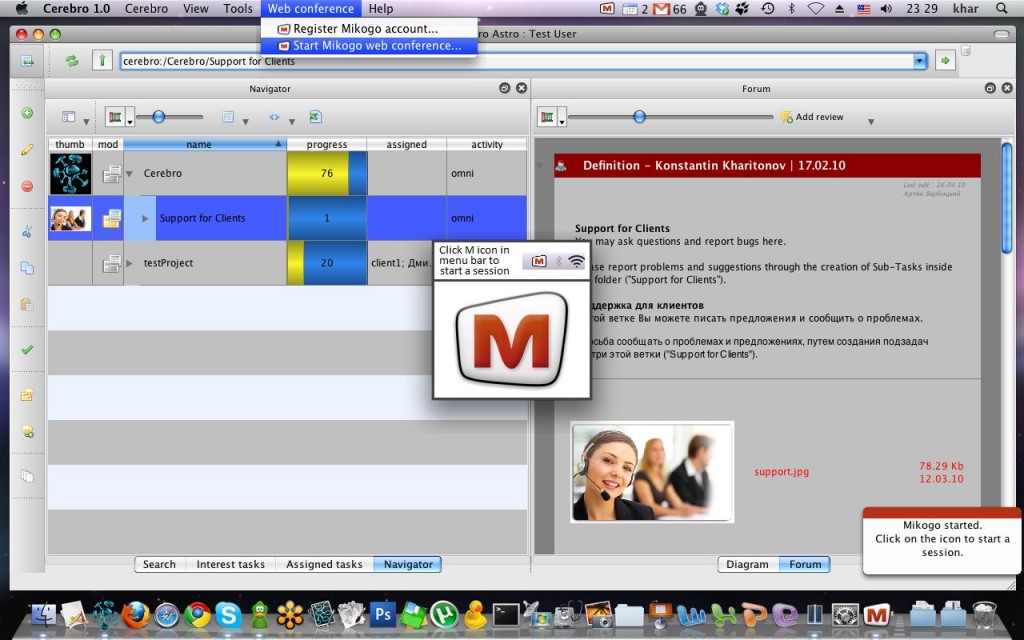Open the address bar dropdown arrow
The image size is (1024, 640).
(919, 61)
